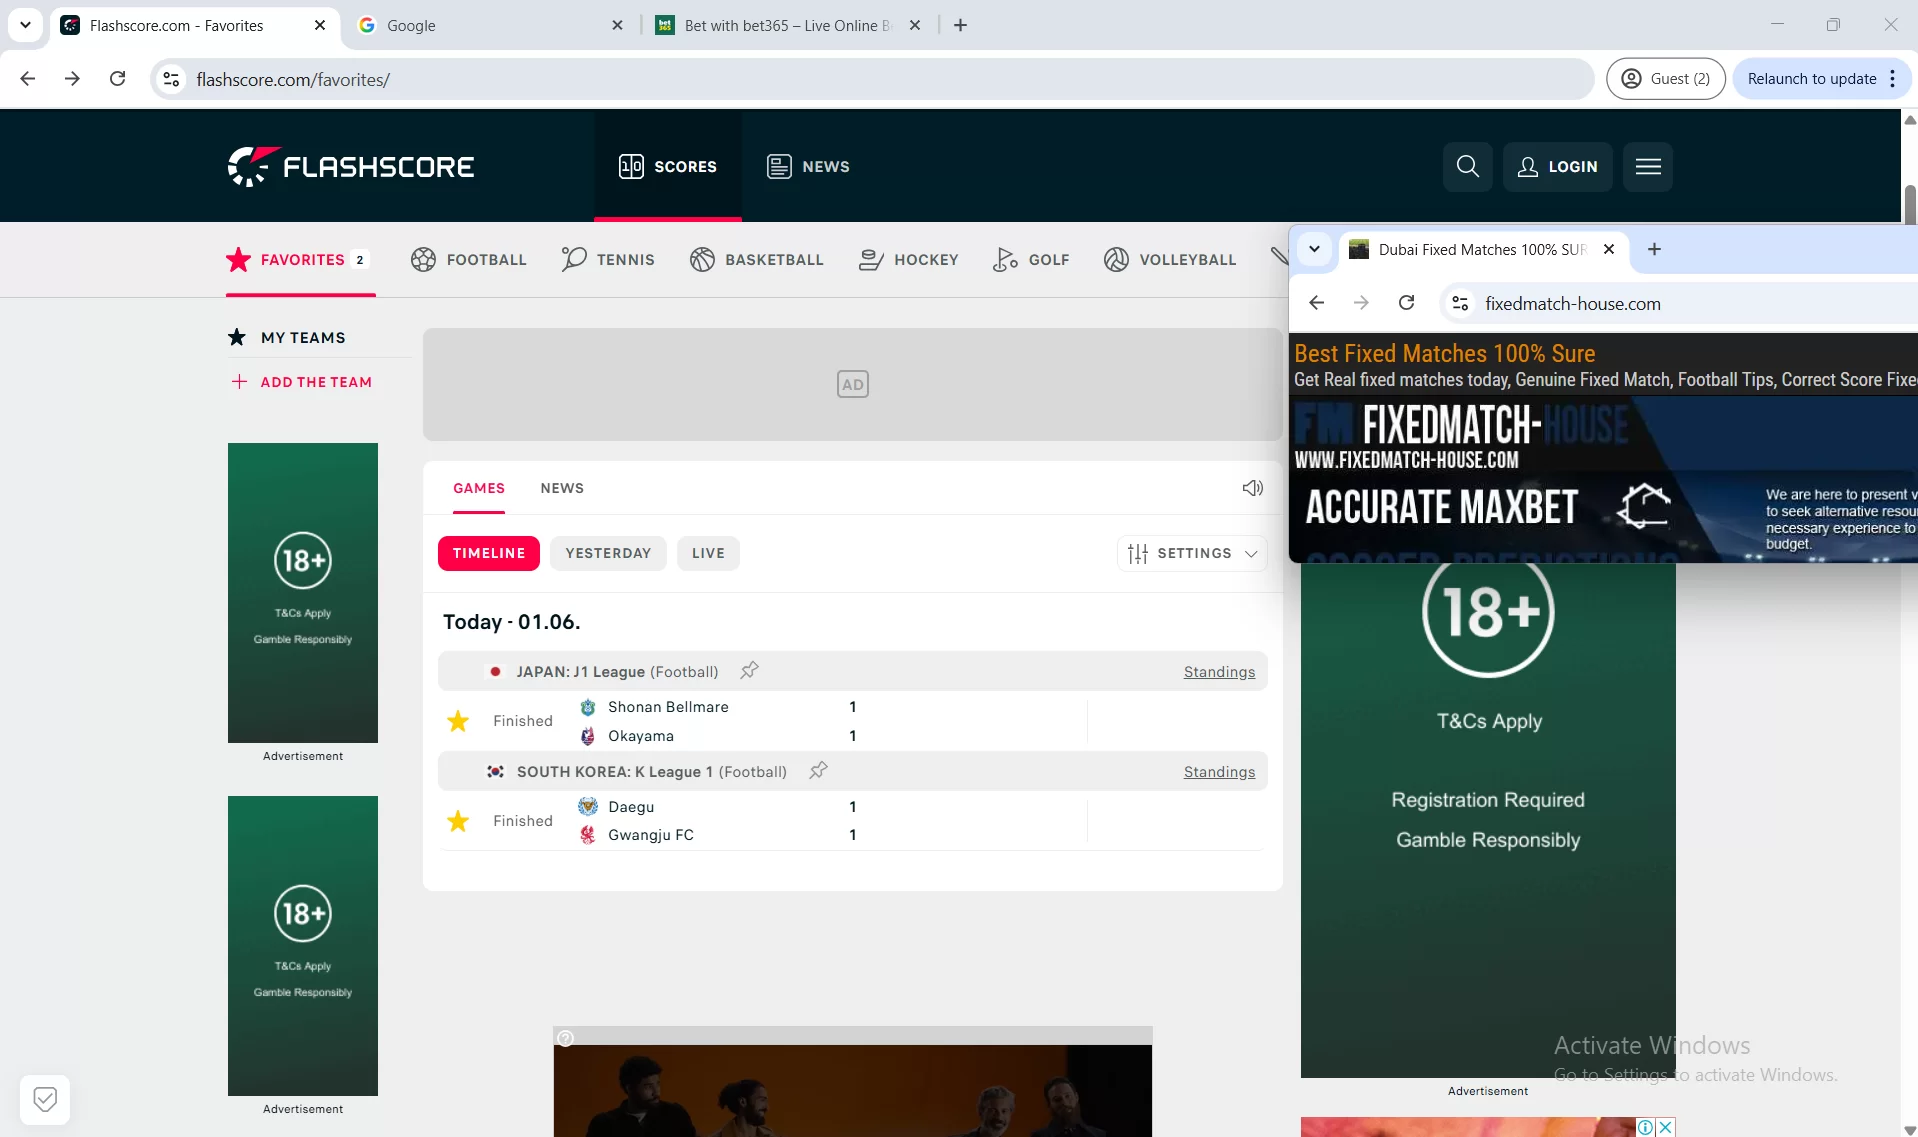Pin the South Korea K League 1
The width and height of the screenshot is (1918, 1137).
[818, 771]
